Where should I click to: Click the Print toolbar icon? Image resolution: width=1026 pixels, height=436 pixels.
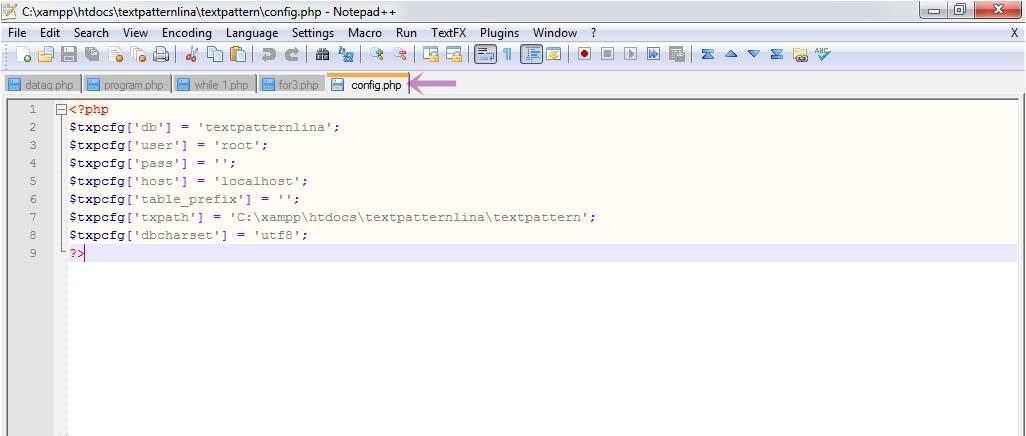pyautogui.click(x=161, y=55)
